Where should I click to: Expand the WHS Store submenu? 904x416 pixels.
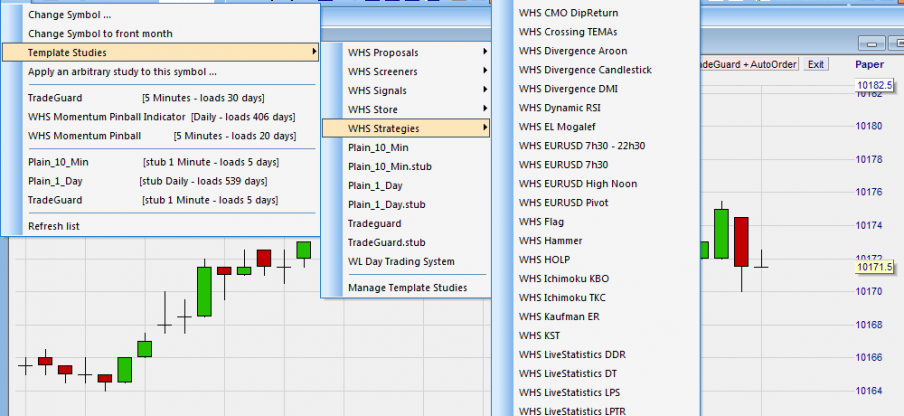pyautogui.click(x=405, y=109)
